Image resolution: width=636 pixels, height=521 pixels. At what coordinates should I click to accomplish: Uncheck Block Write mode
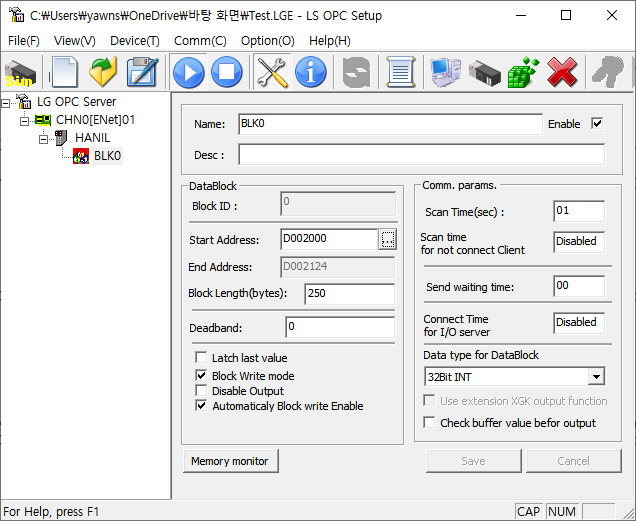coord(201,375)
